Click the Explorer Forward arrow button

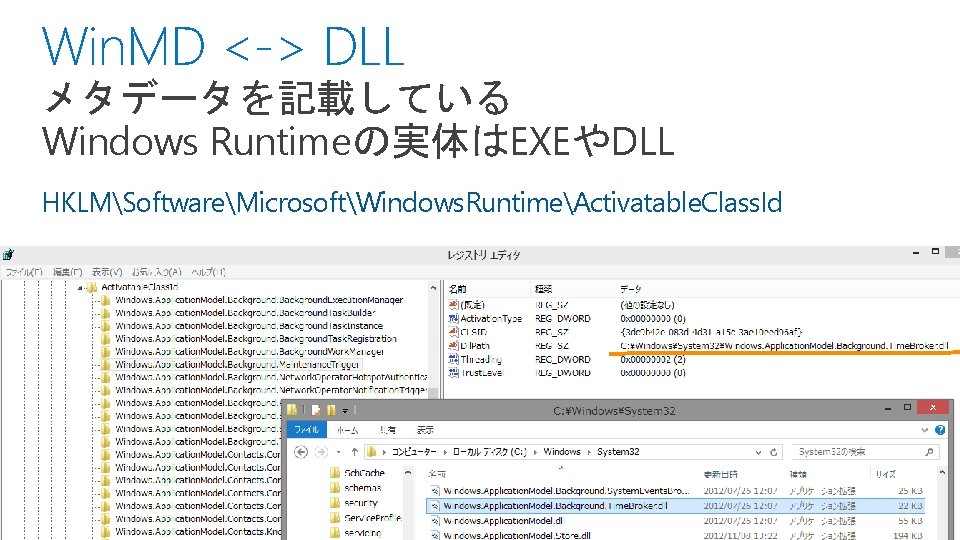point(321,452)
